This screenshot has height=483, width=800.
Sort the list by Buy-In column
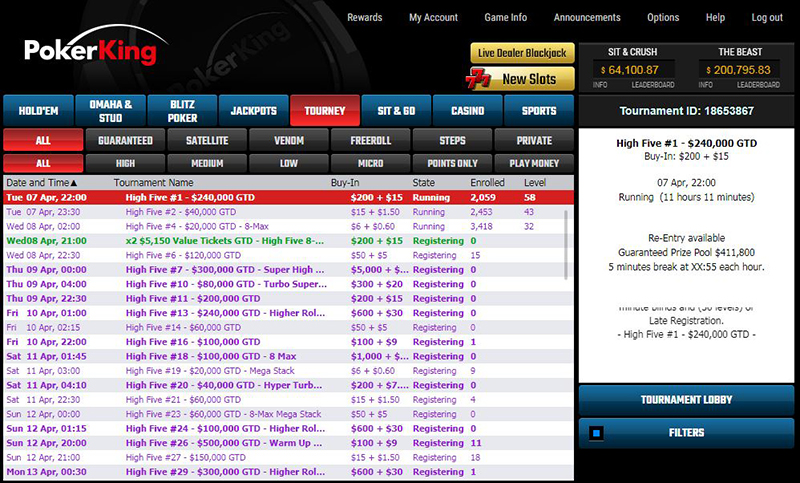(345, 184)
